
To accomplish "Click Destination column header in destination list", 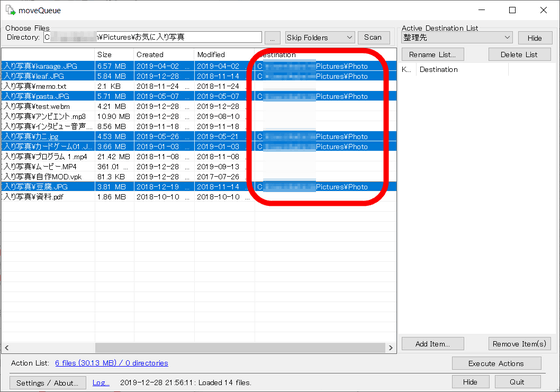I will (462, 70).
